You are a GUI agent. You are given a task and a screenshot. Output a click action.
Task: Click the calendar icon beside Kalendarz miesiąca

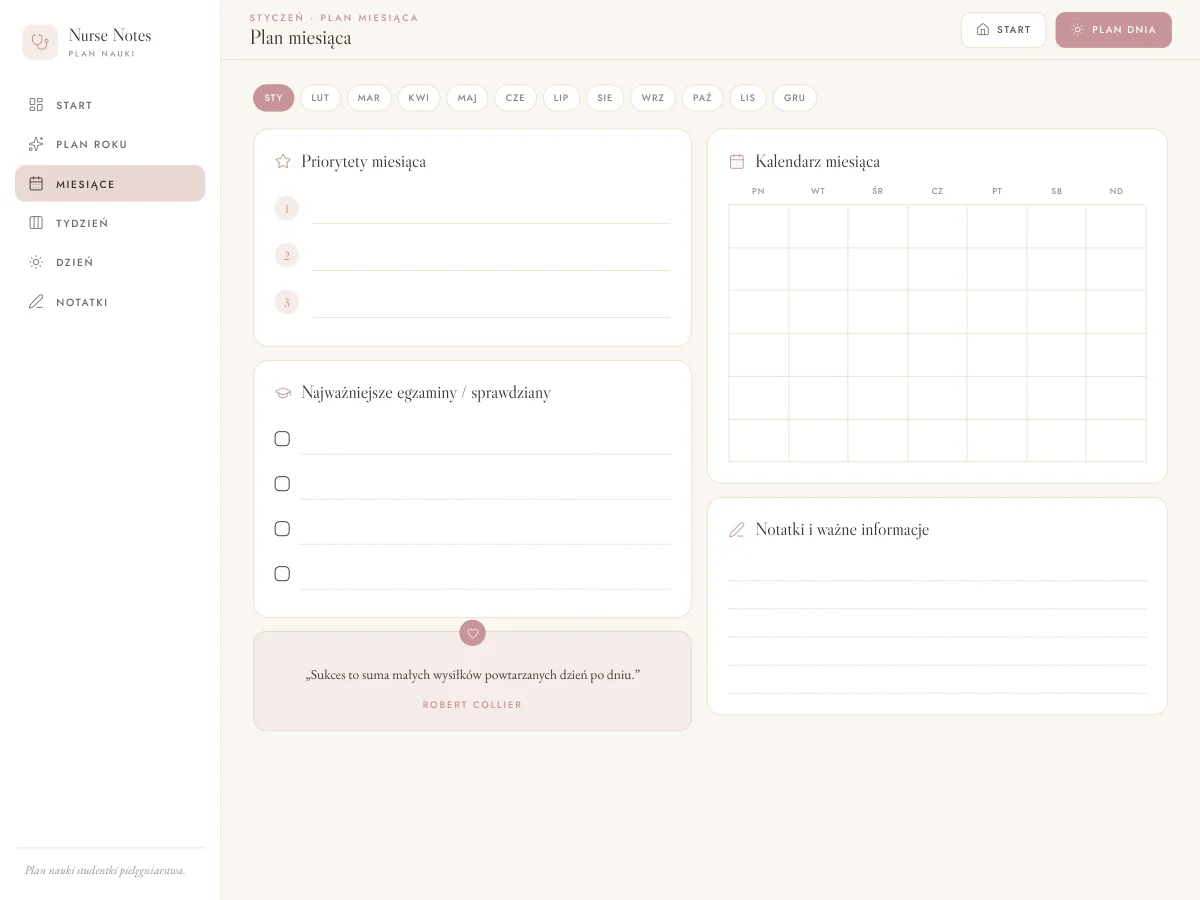coord(737,161)
